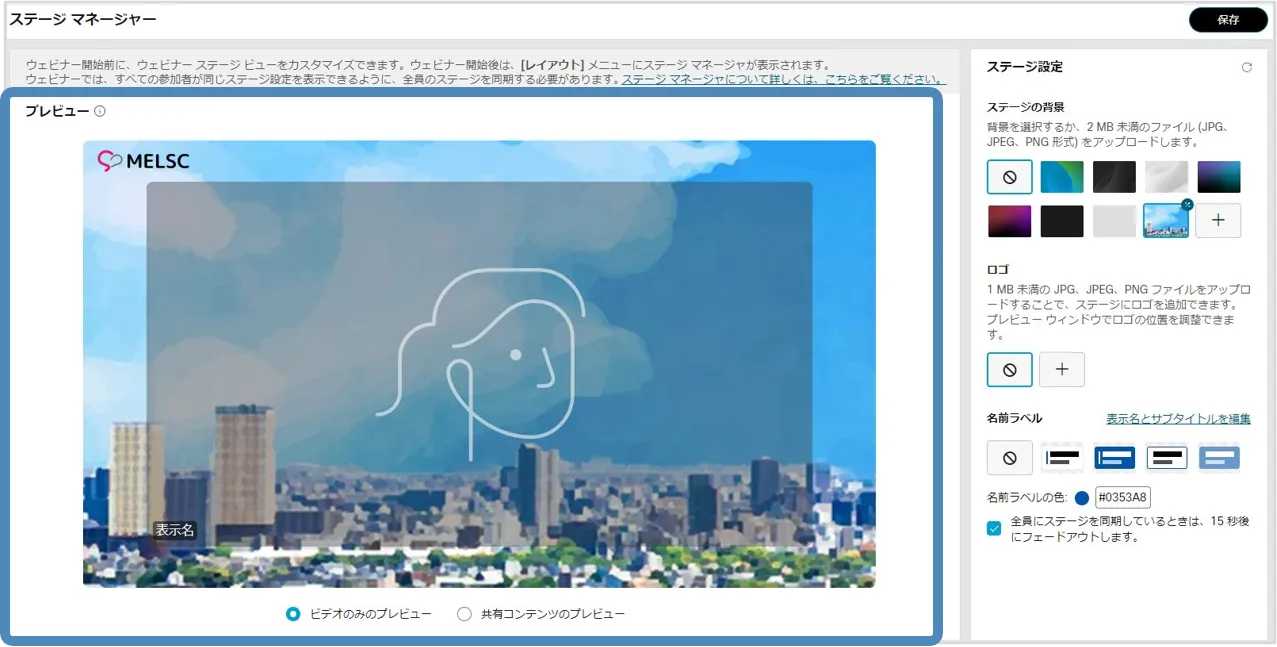Viewport: 1277px width, 647px height.
Task: Remove the uploaded cityscape background via x badge
Action: point(1187,204)
